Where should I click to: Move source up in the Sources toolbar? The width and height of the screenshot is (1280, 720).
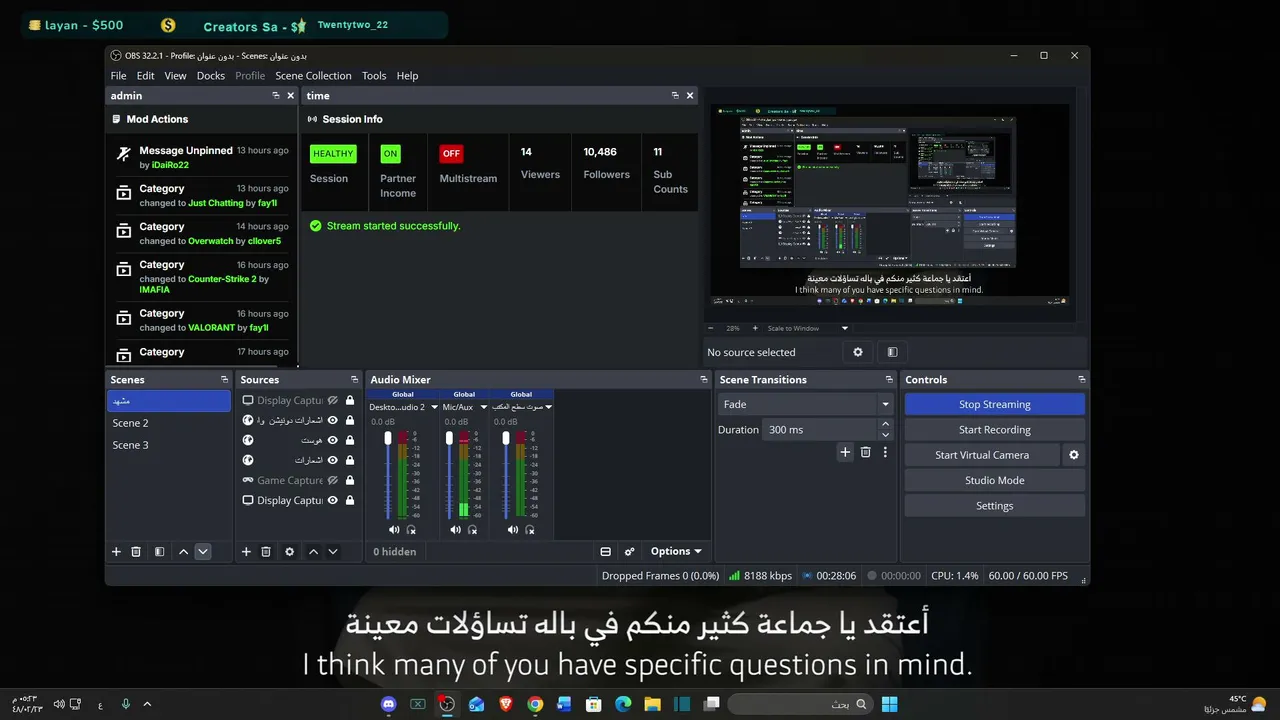tap(313, 552)
